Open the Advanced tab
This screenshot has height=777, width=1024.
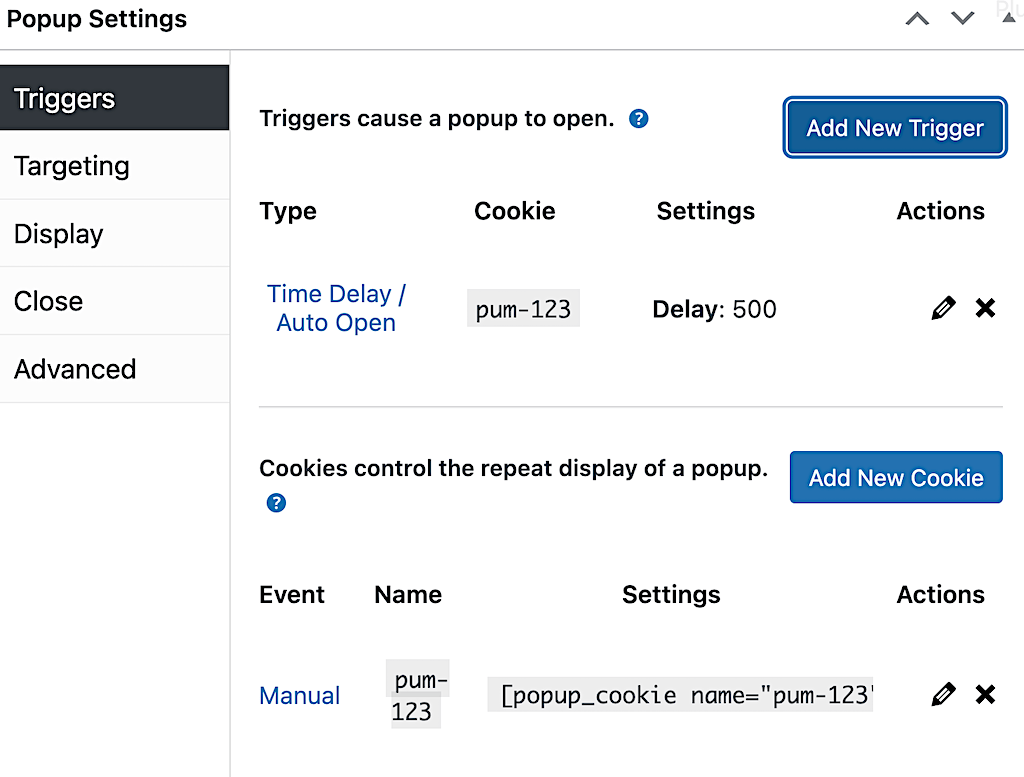114,369
